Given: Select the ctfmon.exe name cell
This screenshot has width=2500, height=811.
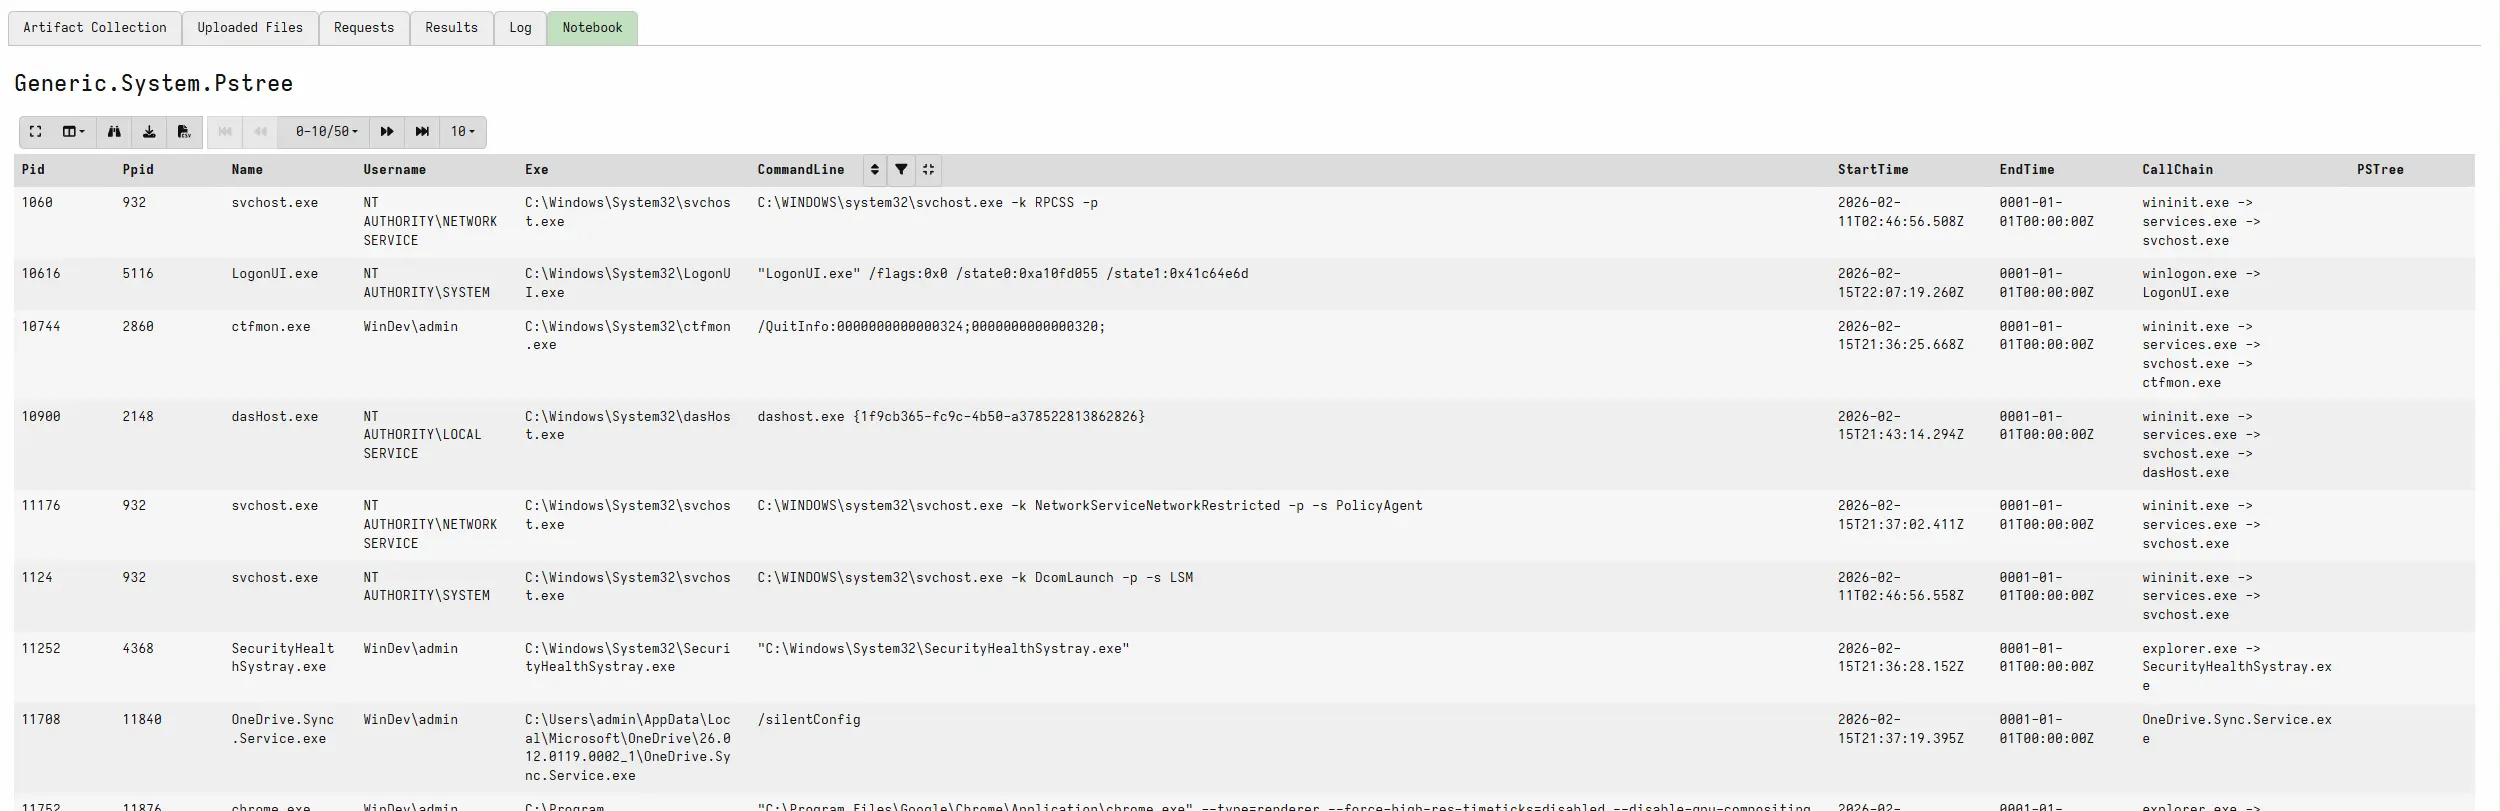Looking at the screenshot, I should (x=271, y=327).
